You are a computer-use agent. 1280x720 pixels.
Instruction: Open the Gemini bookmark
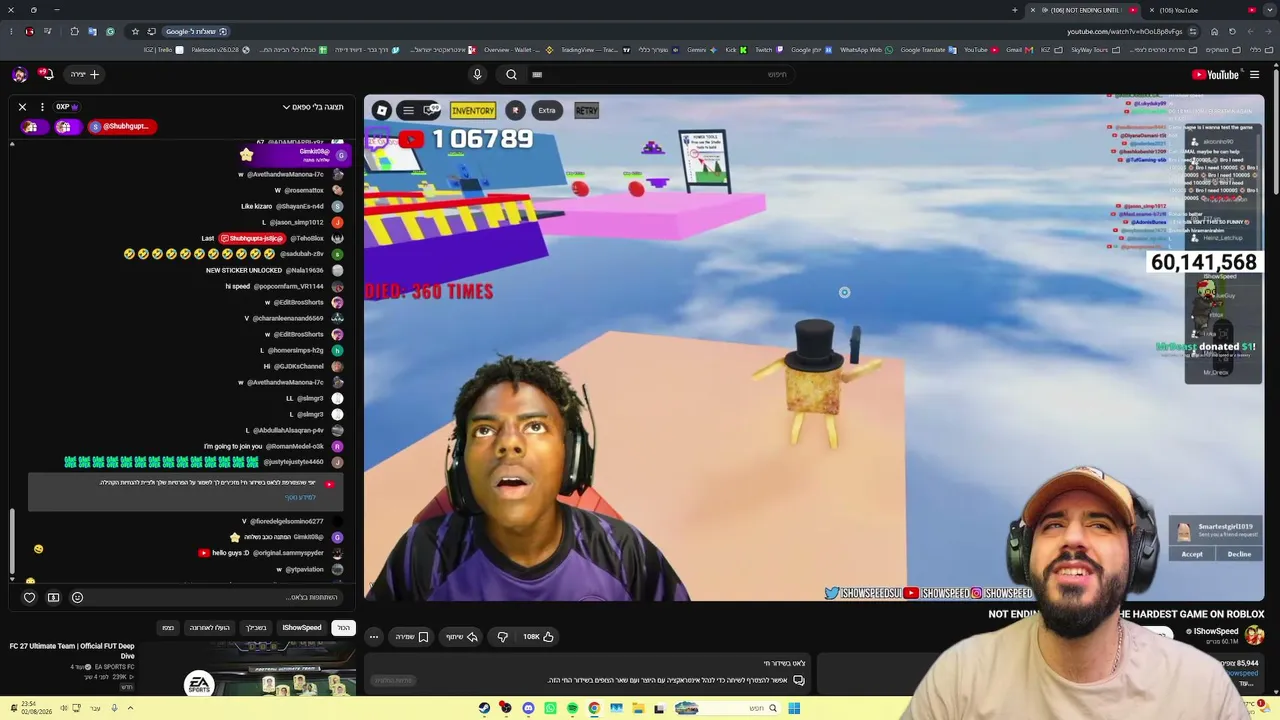coord(701,49)
